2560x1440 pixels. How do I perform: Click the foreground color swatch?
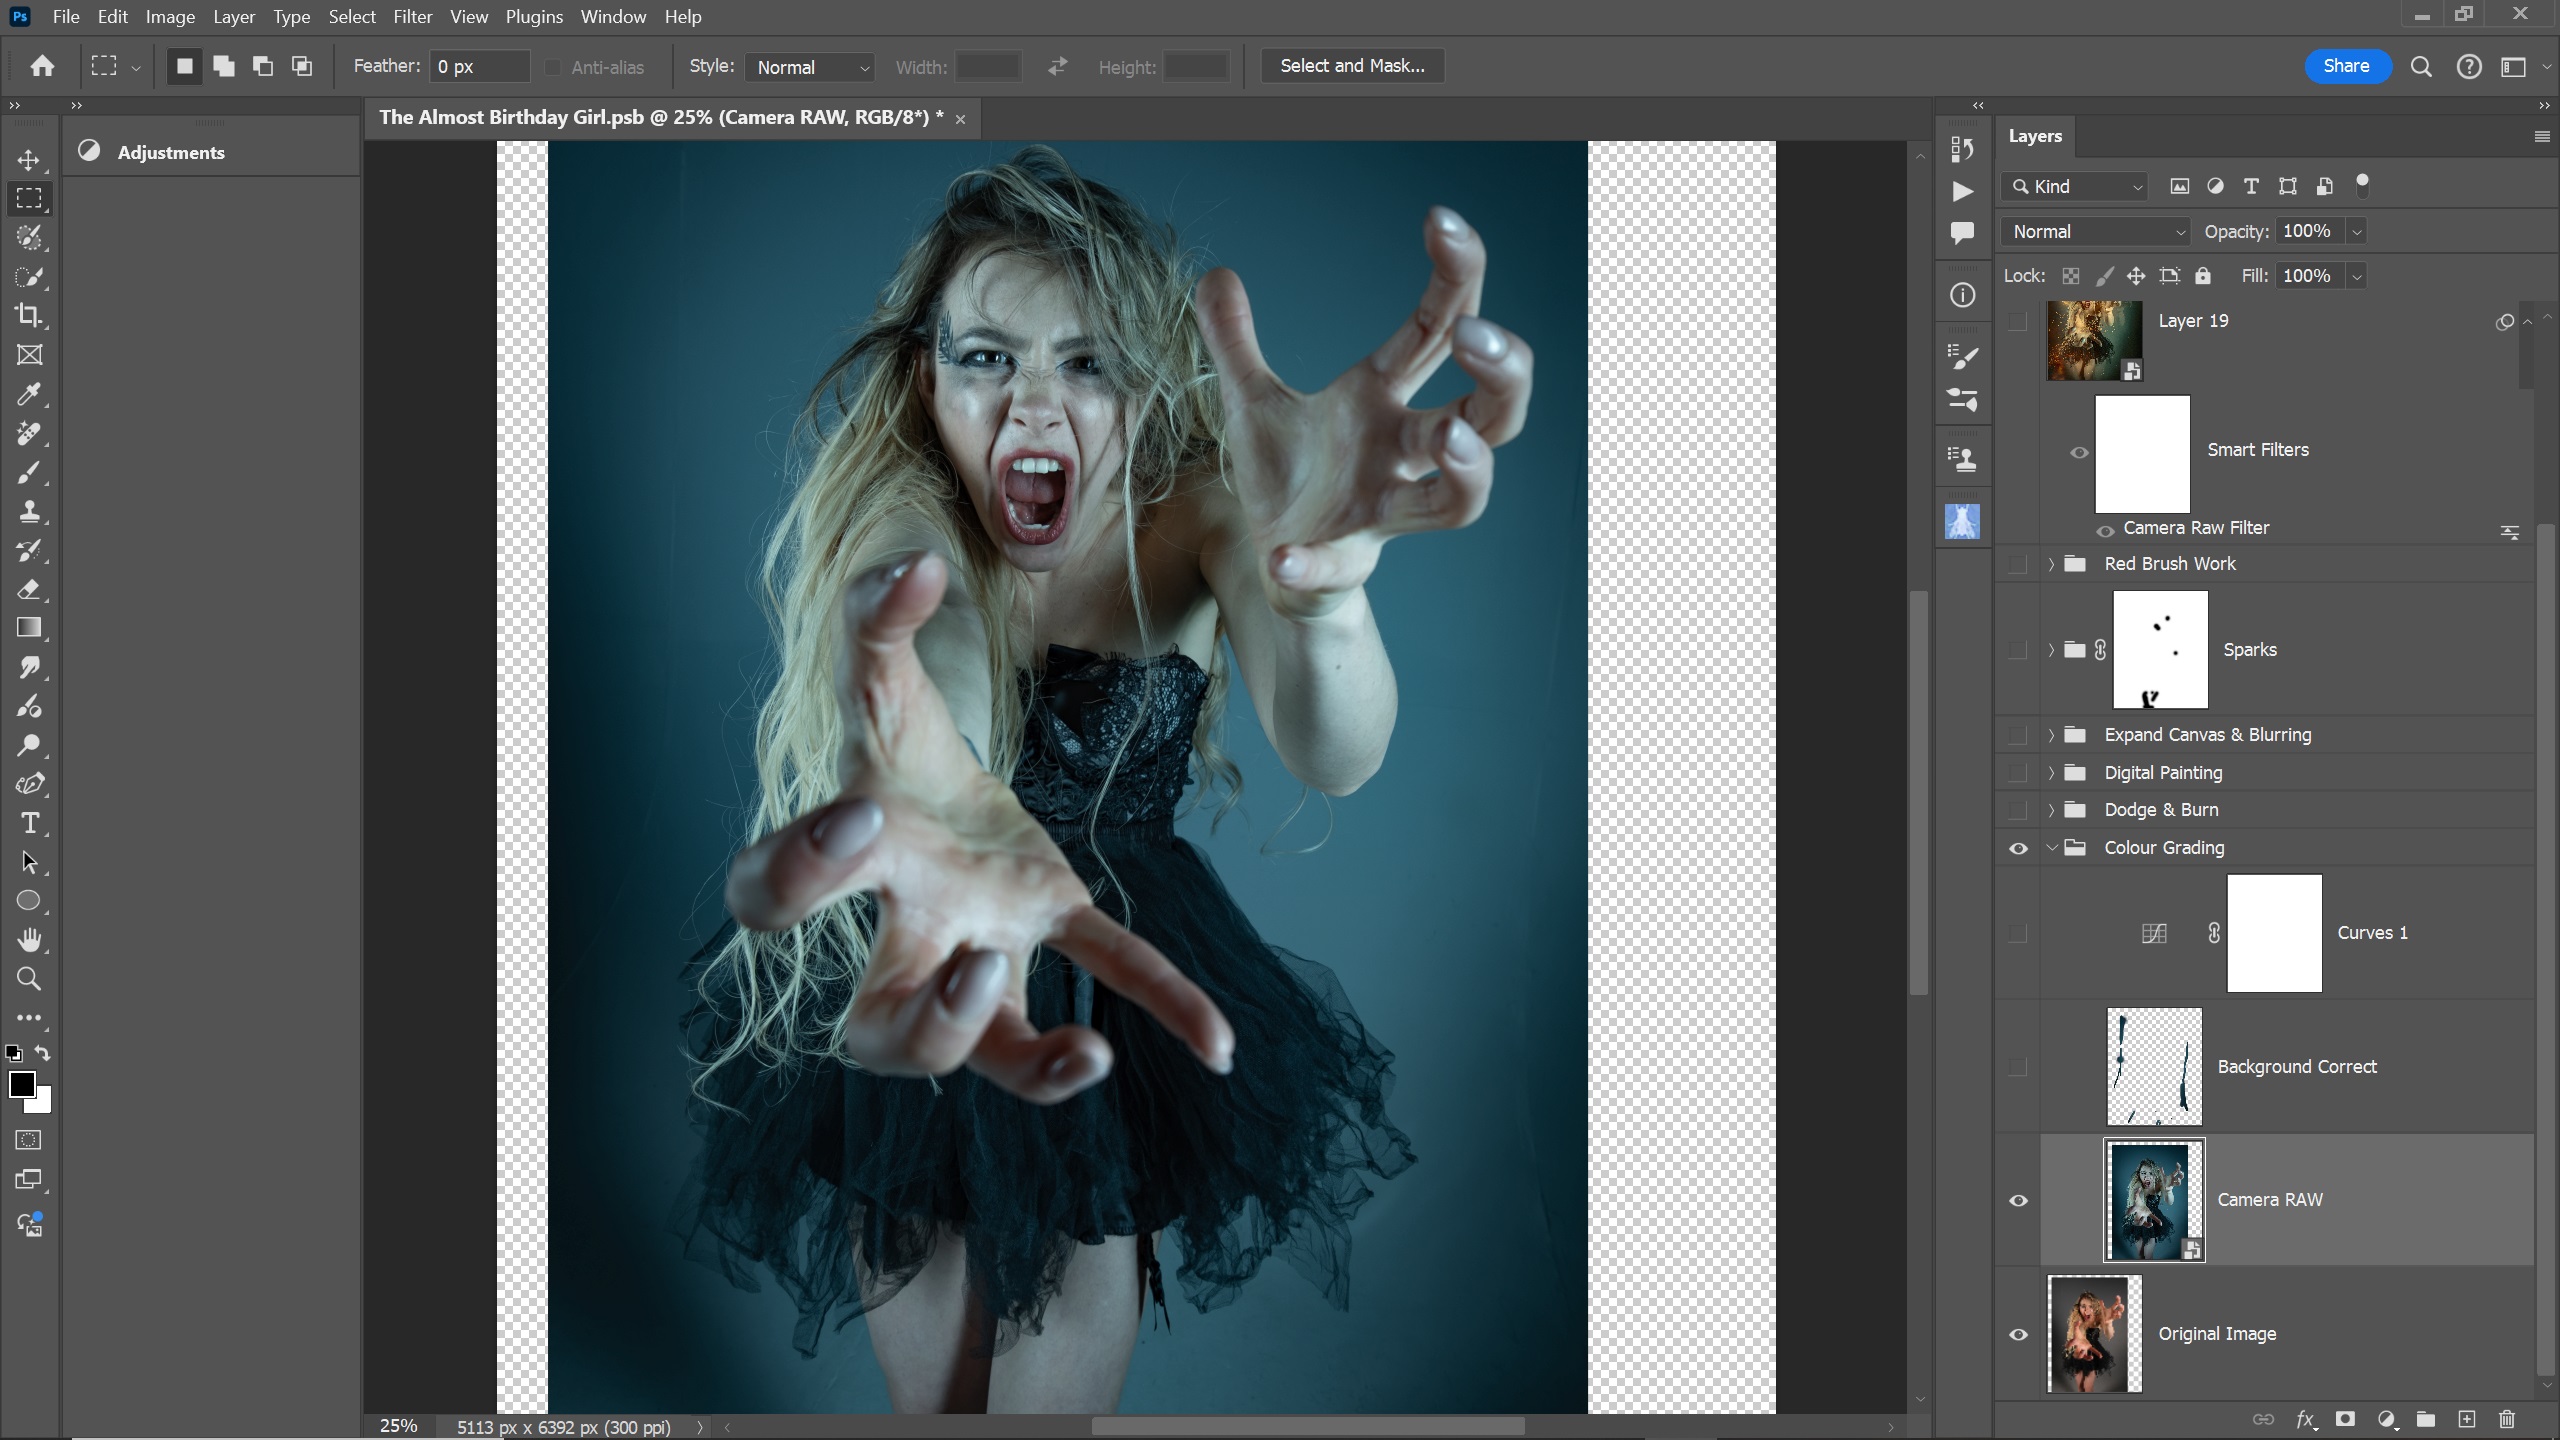tap(21, 1084)
